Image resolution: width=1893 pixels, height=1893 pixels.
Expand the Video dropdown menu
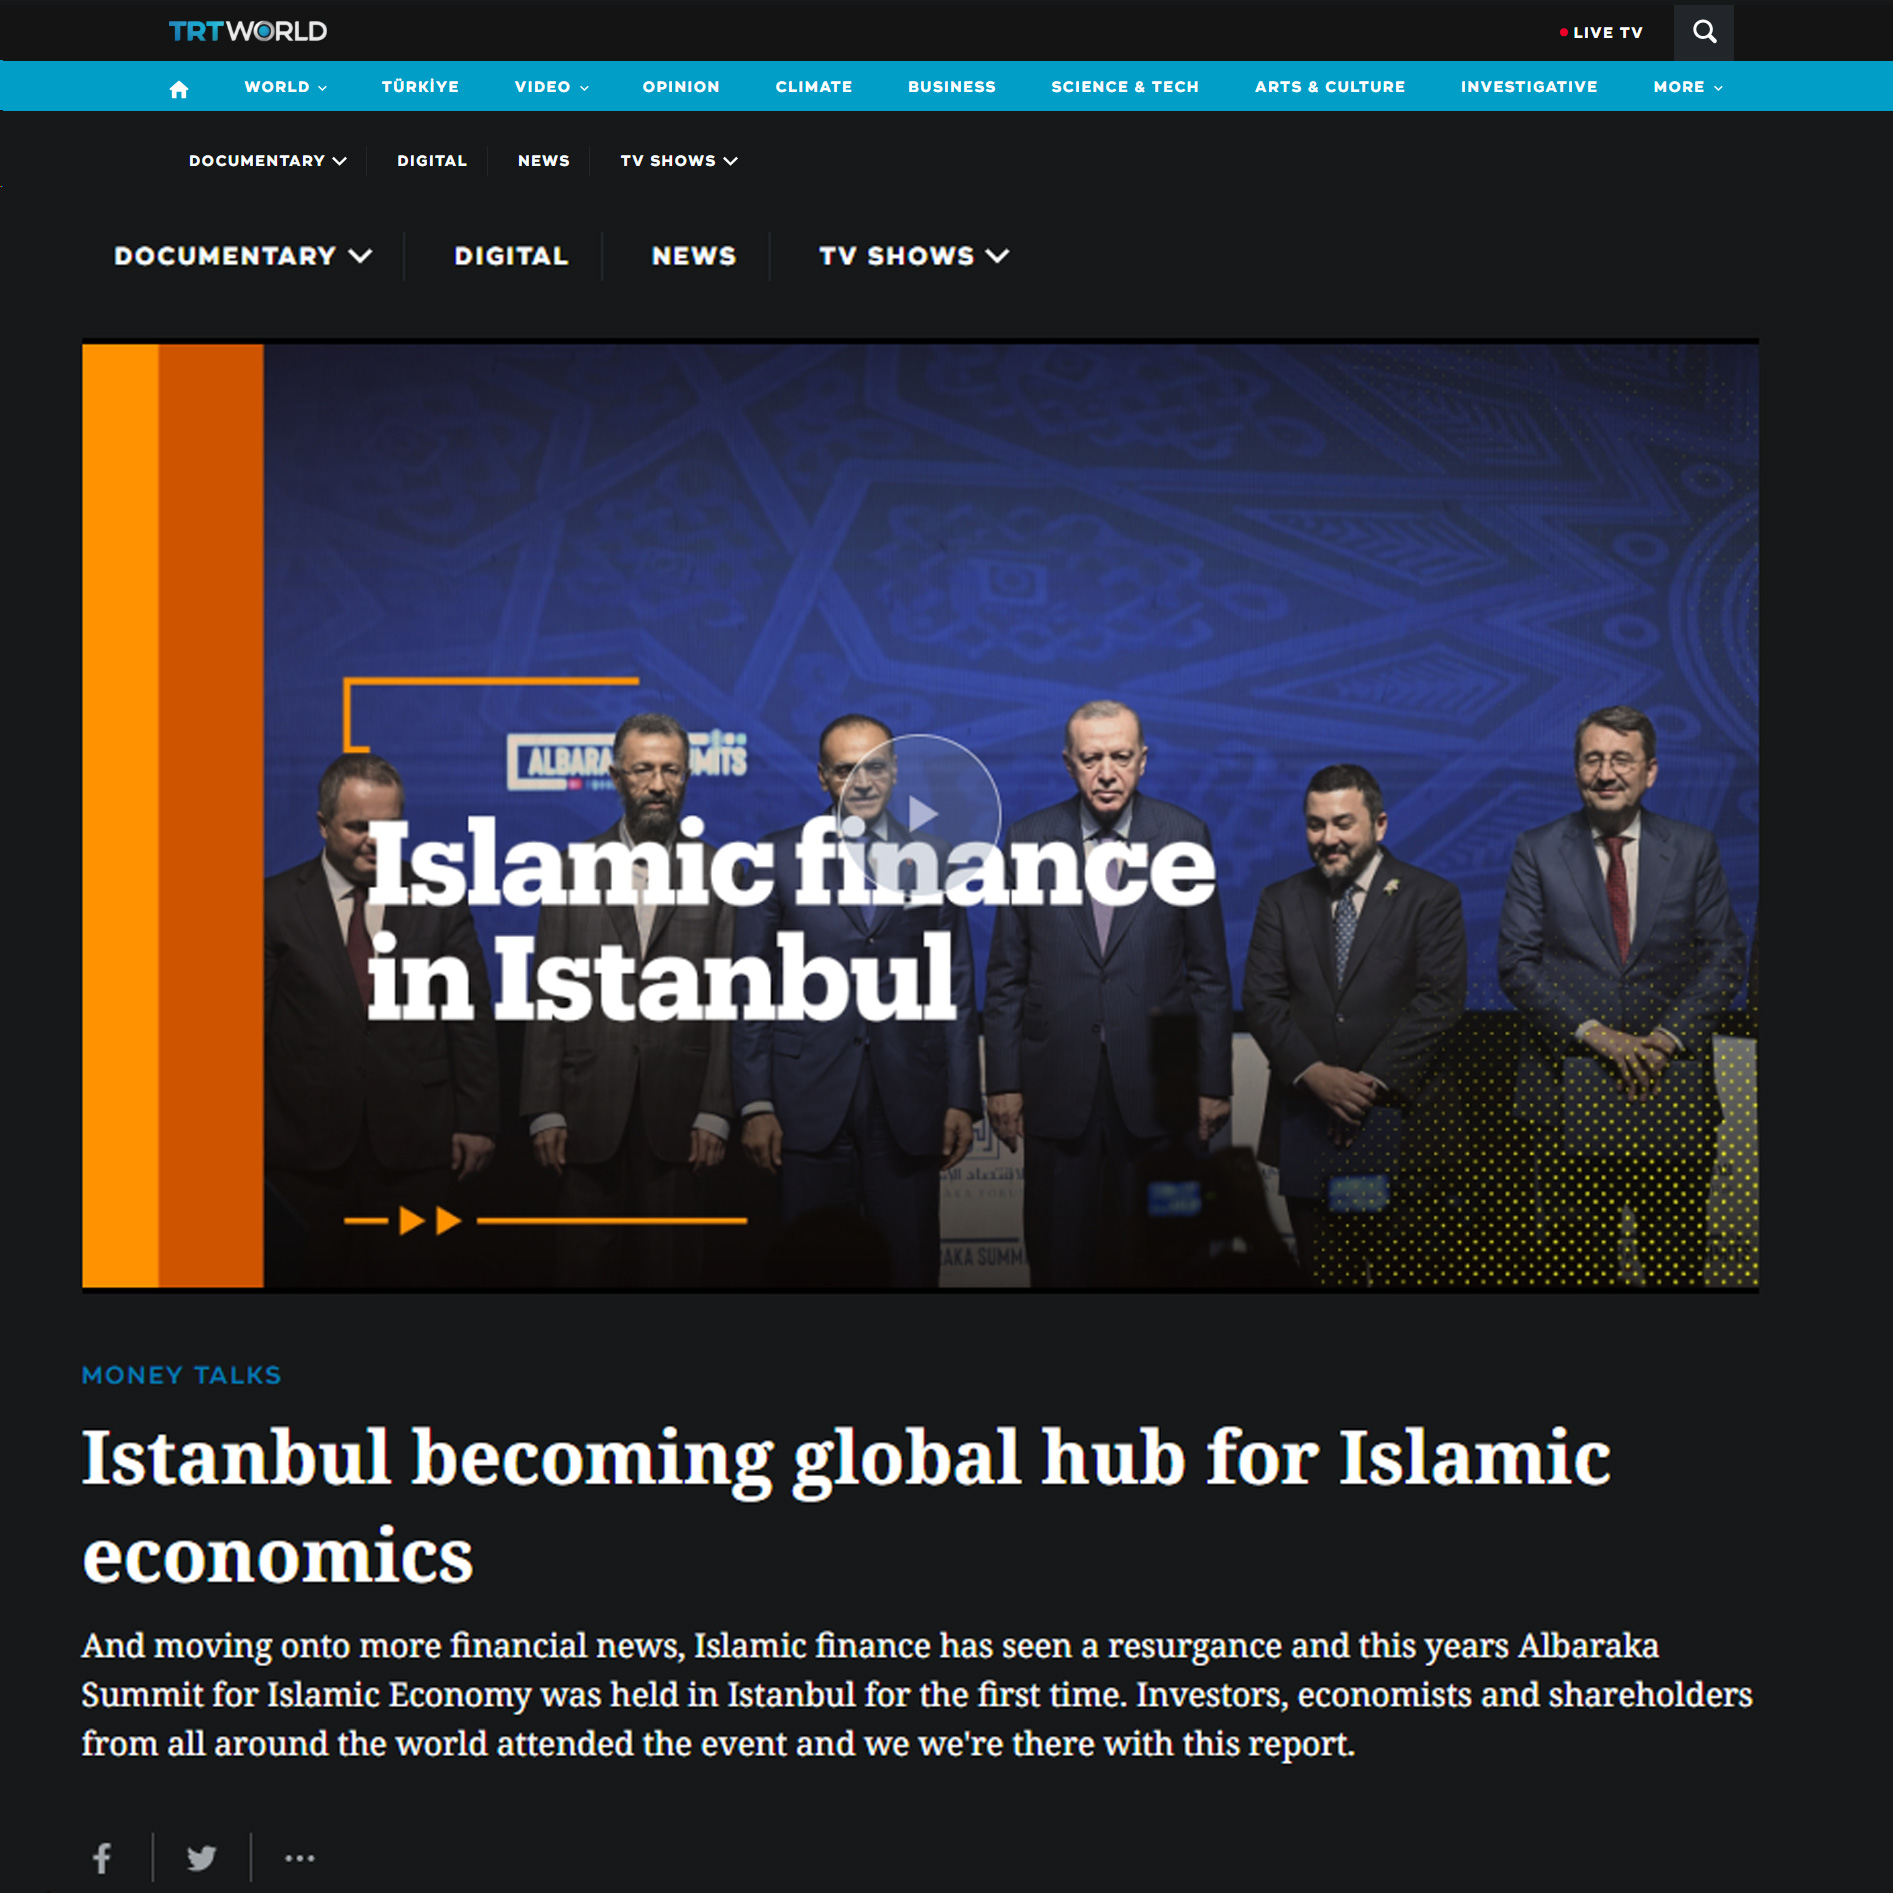tap(551, 87)
